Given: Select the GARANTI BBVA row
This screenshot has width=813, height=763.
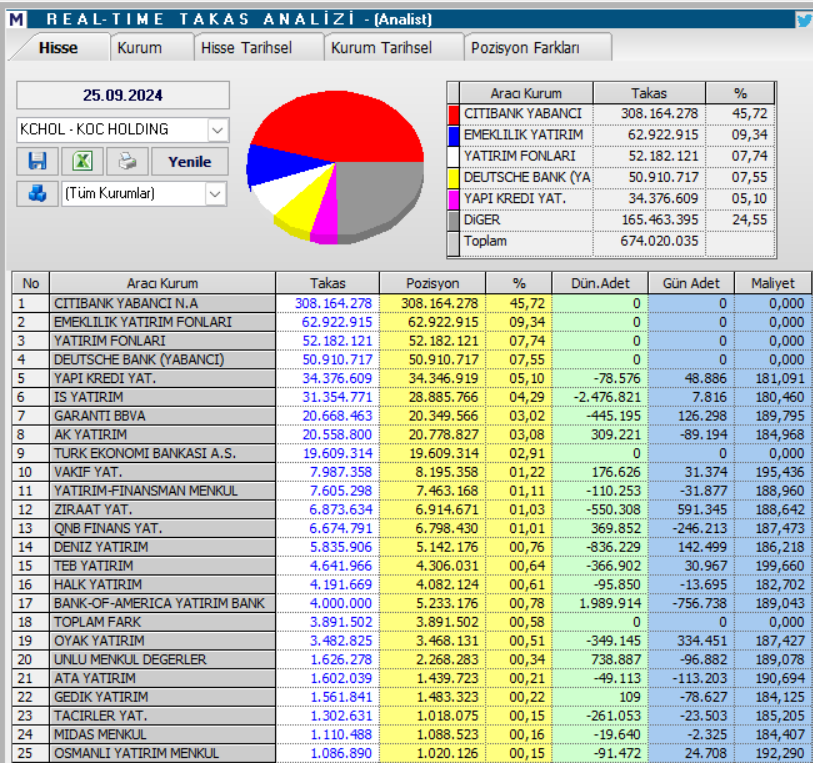Looking at the screenshot, I should 412,416.
